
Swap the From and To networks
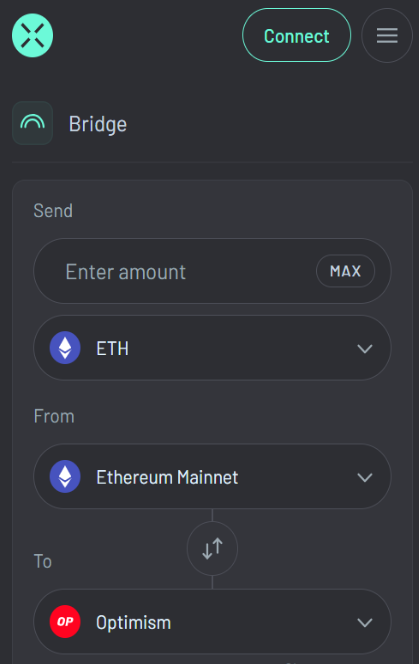pos(212,548)
